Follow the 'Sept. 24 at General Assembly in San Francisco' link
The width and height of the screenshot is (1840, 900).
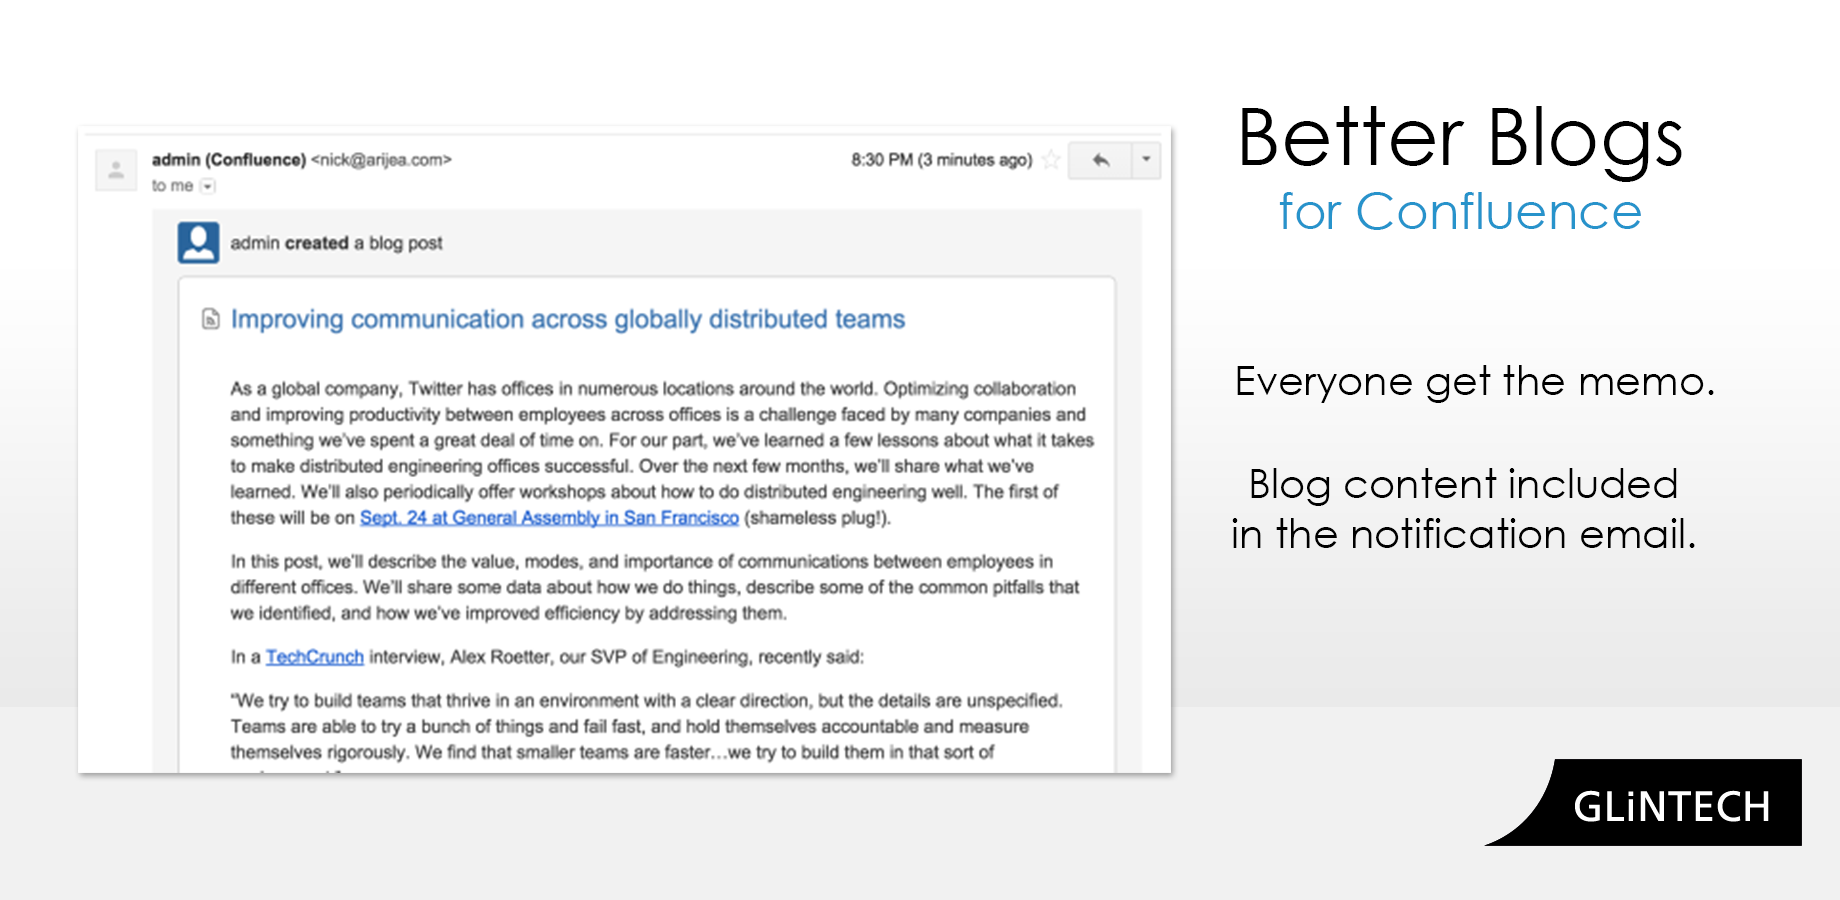[549, 518]
